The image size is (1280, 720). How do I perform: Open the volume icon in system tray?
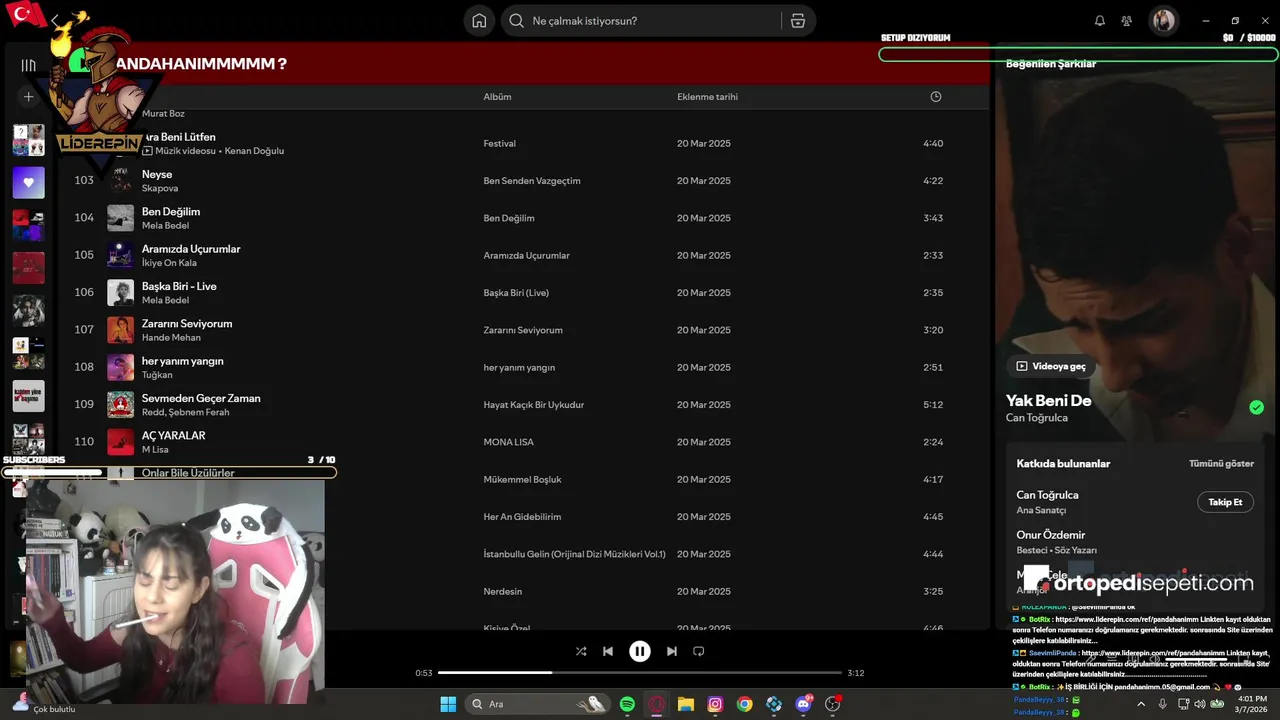tap(1200, 704)
